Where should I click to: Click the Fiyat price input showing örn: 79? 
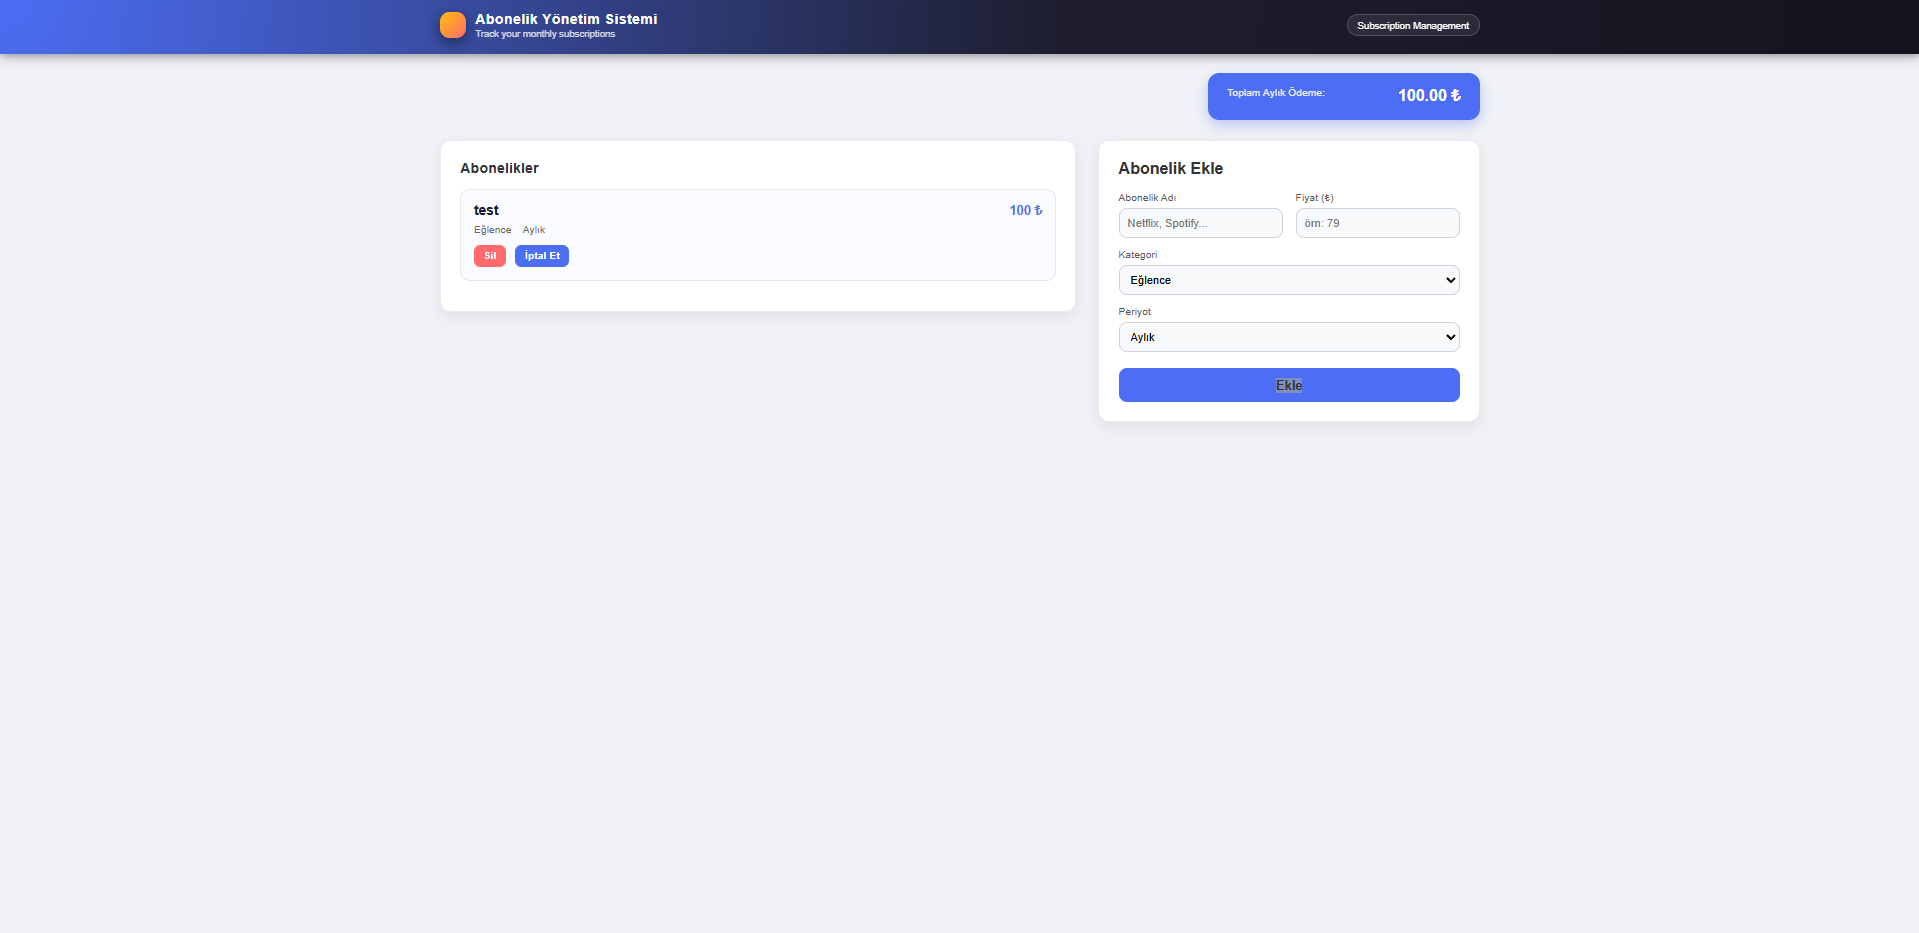click(1376, 223)
